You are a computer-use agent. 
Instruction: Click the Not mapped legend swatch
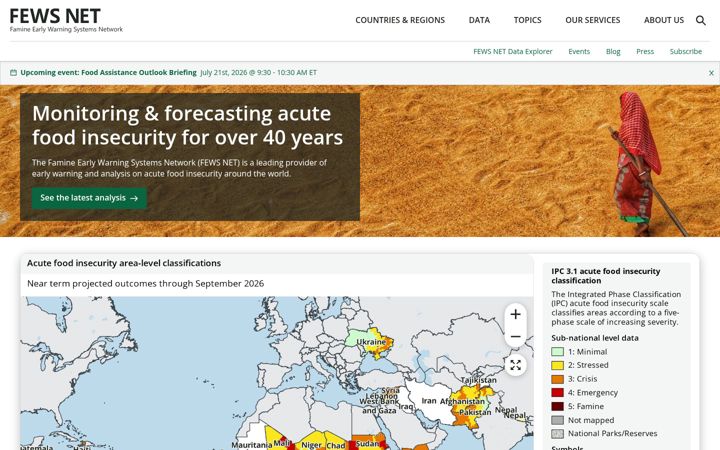point(557,420)
